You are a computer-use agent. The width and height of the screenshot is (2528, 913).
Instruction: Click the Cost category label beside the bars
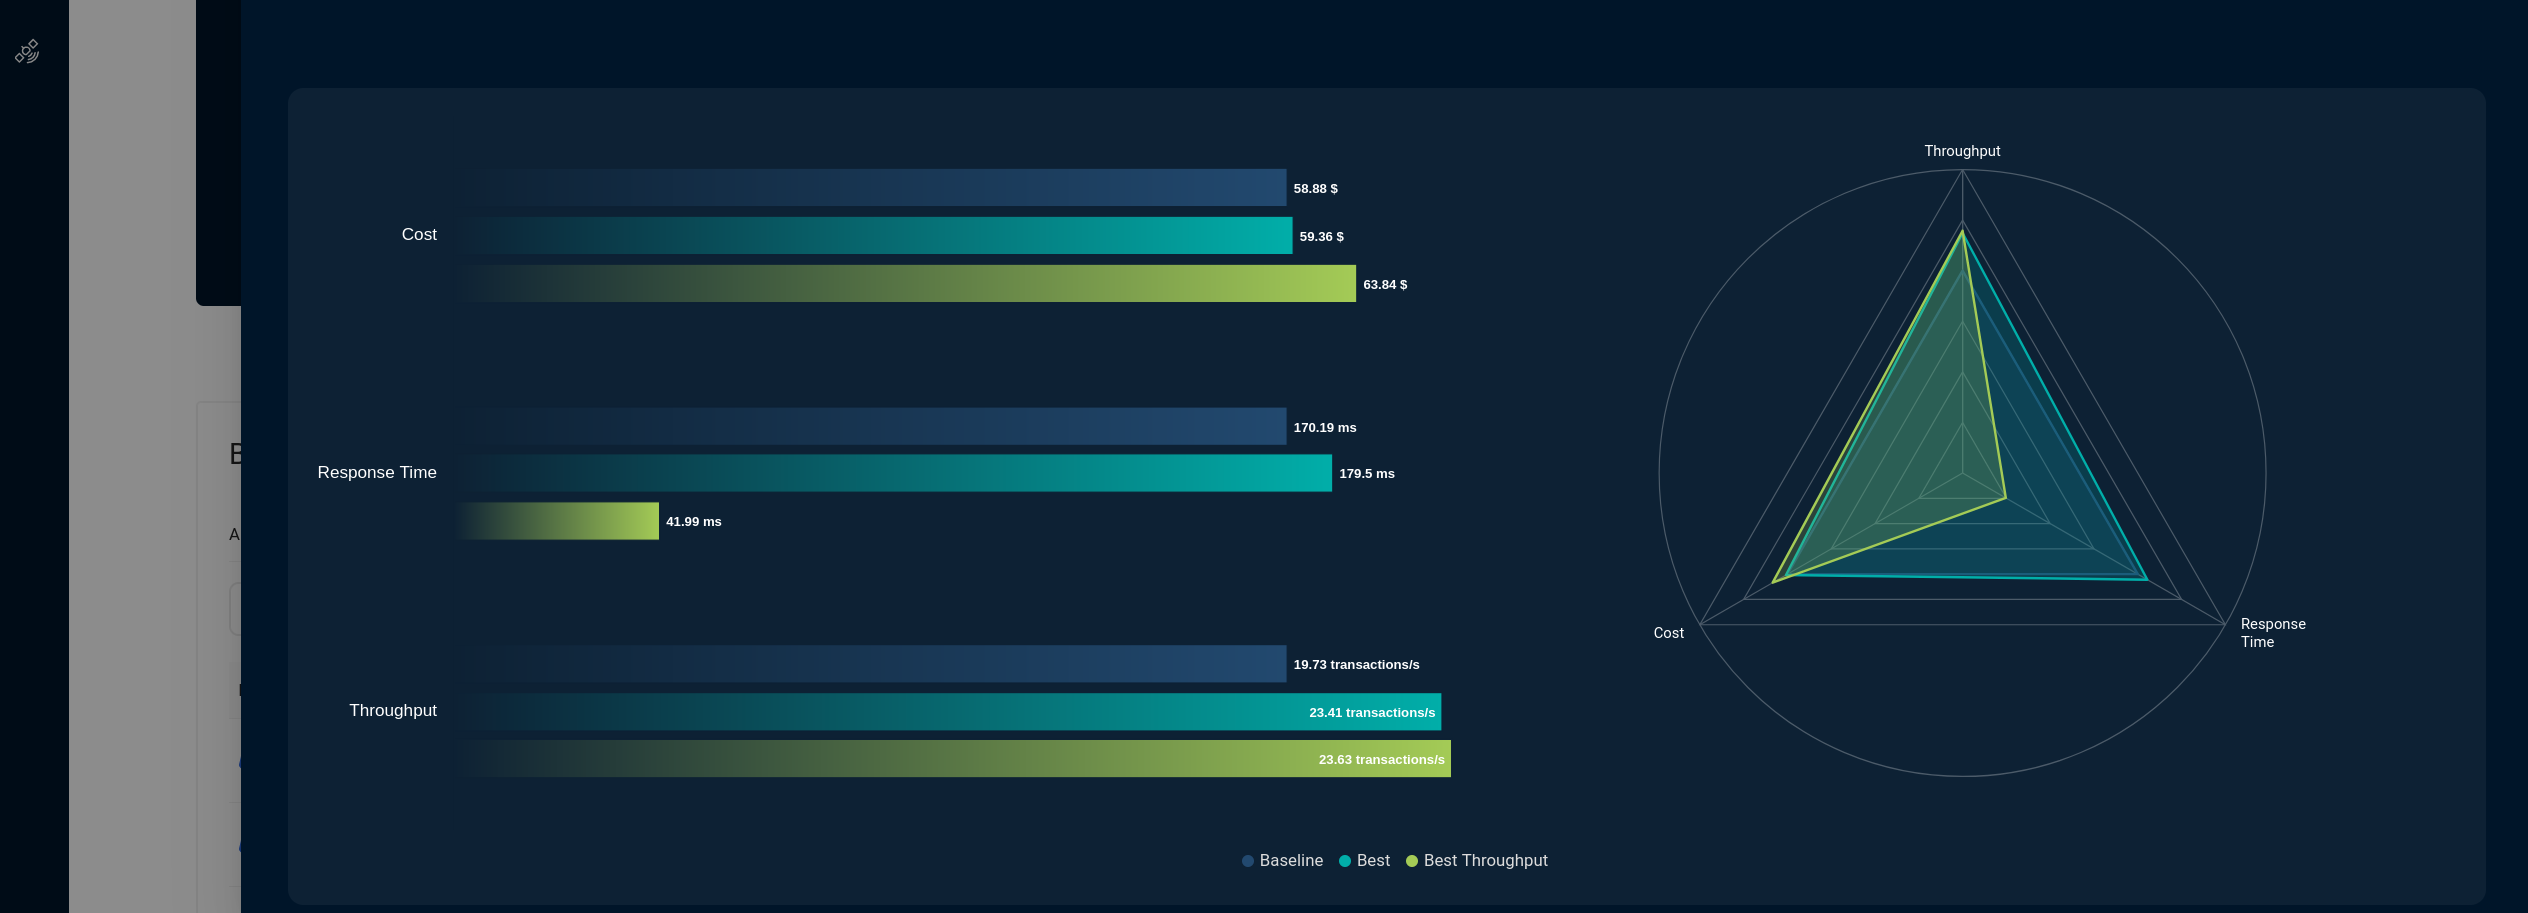(x=419, y=234)
